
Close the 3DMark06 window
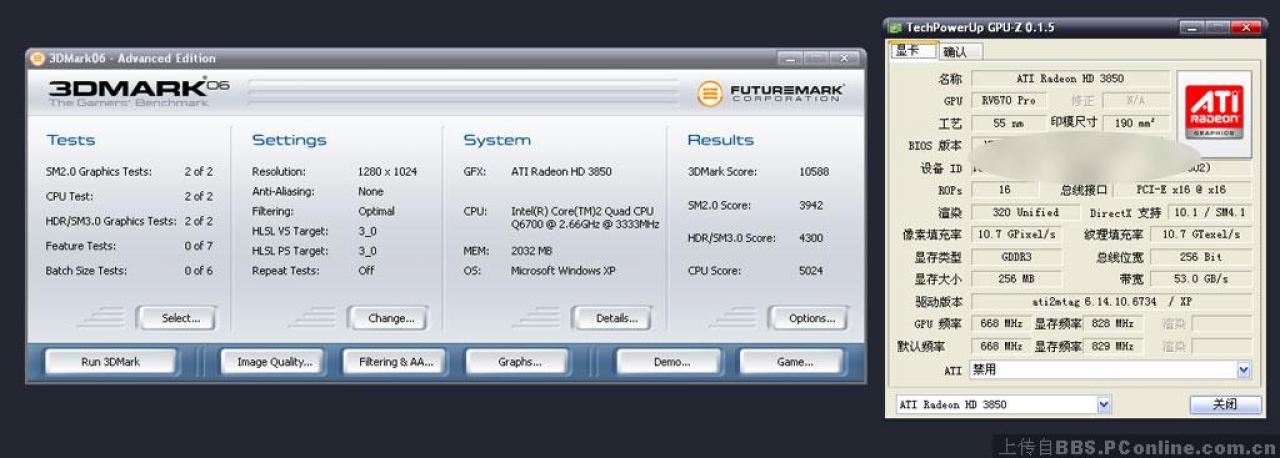[846, 58]
